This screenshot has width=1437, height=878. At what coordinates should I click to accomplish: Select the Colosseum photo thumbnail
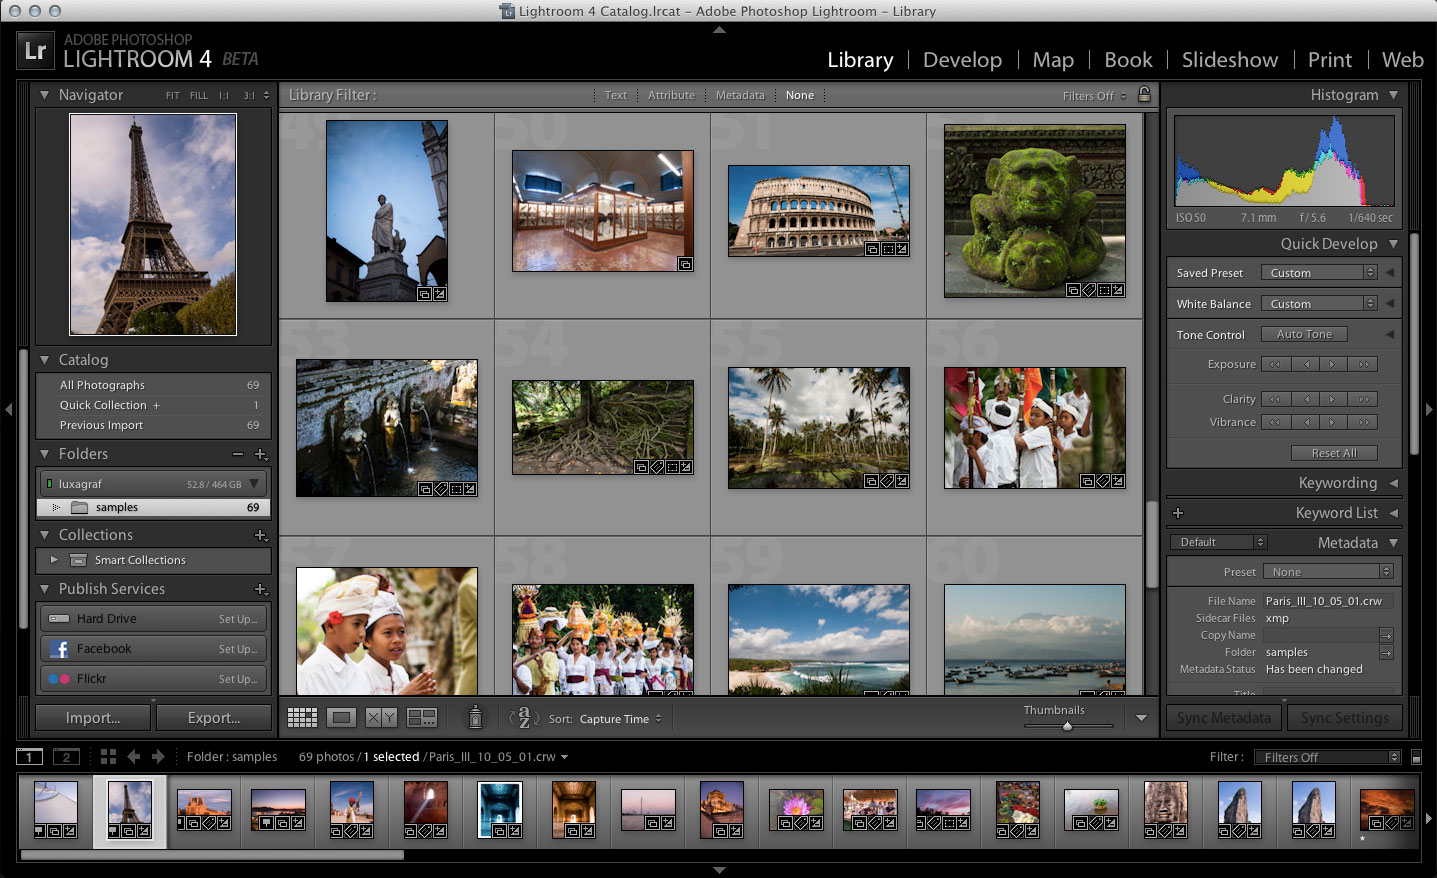tap(819, 211)
